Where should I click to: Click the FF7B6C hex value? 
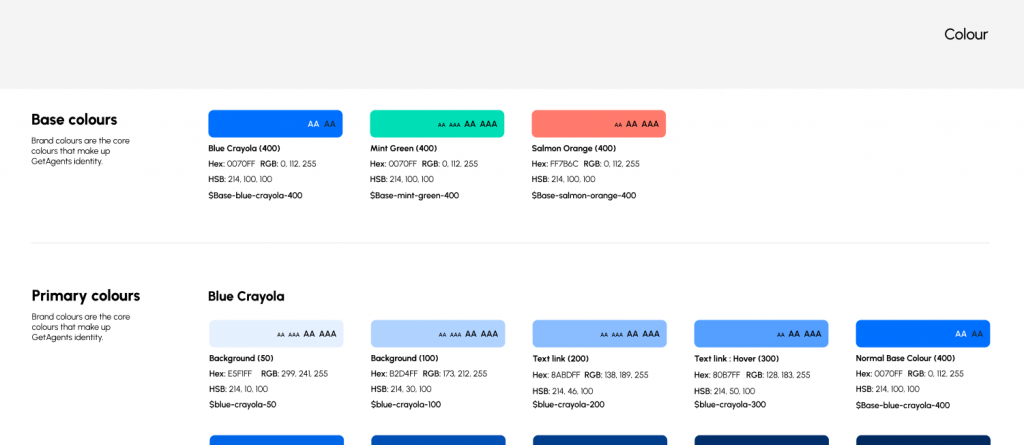click(564, 164)
